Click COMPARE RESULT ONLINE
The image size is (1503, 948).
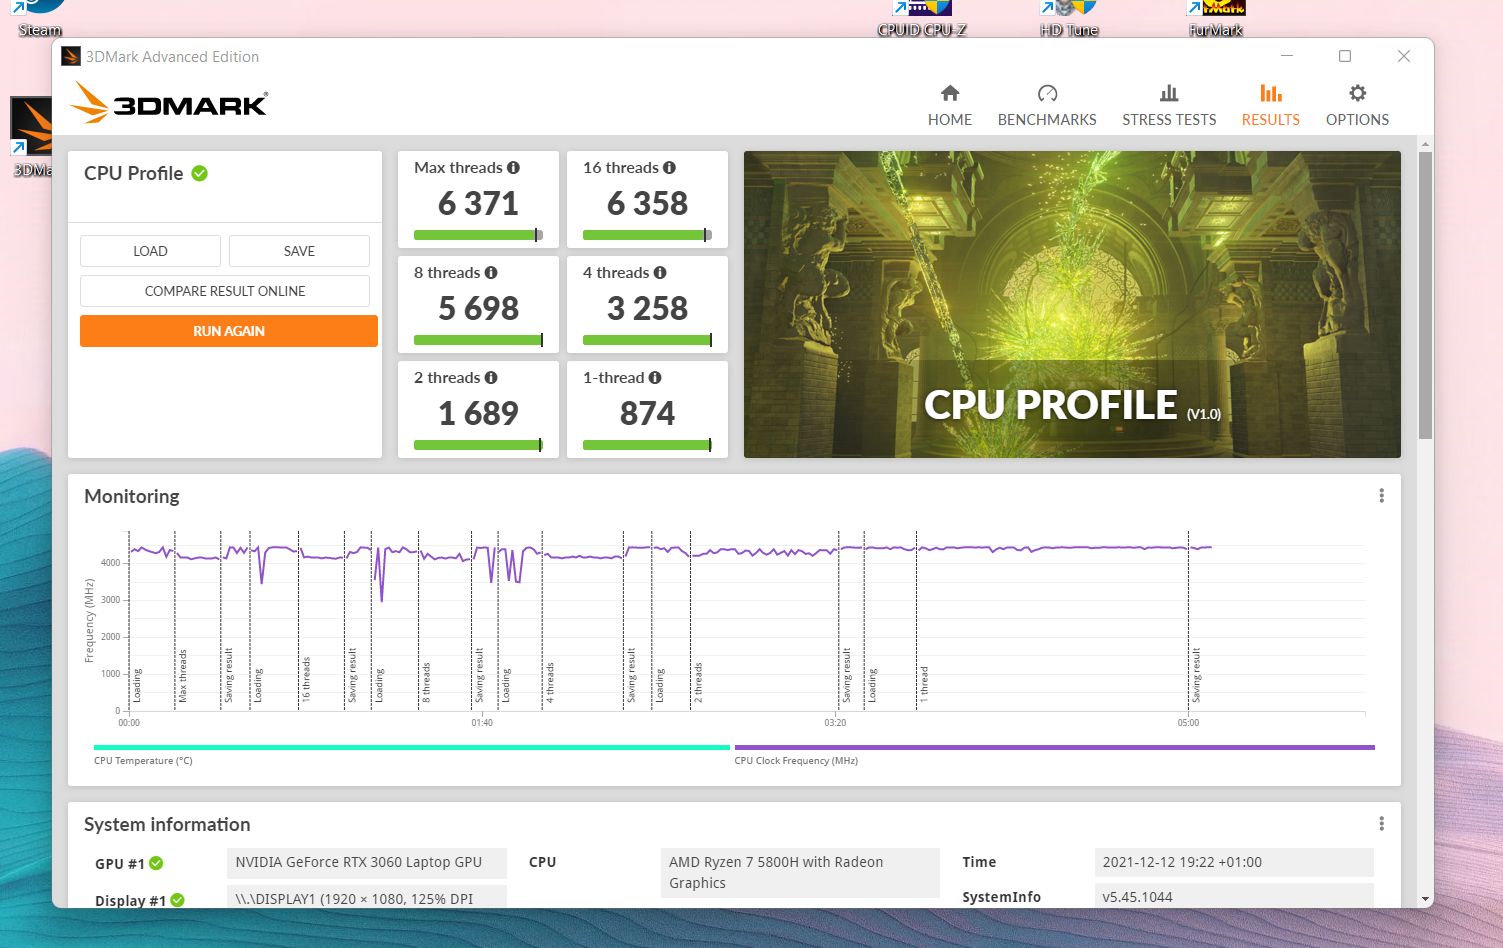tap(225, 291)
